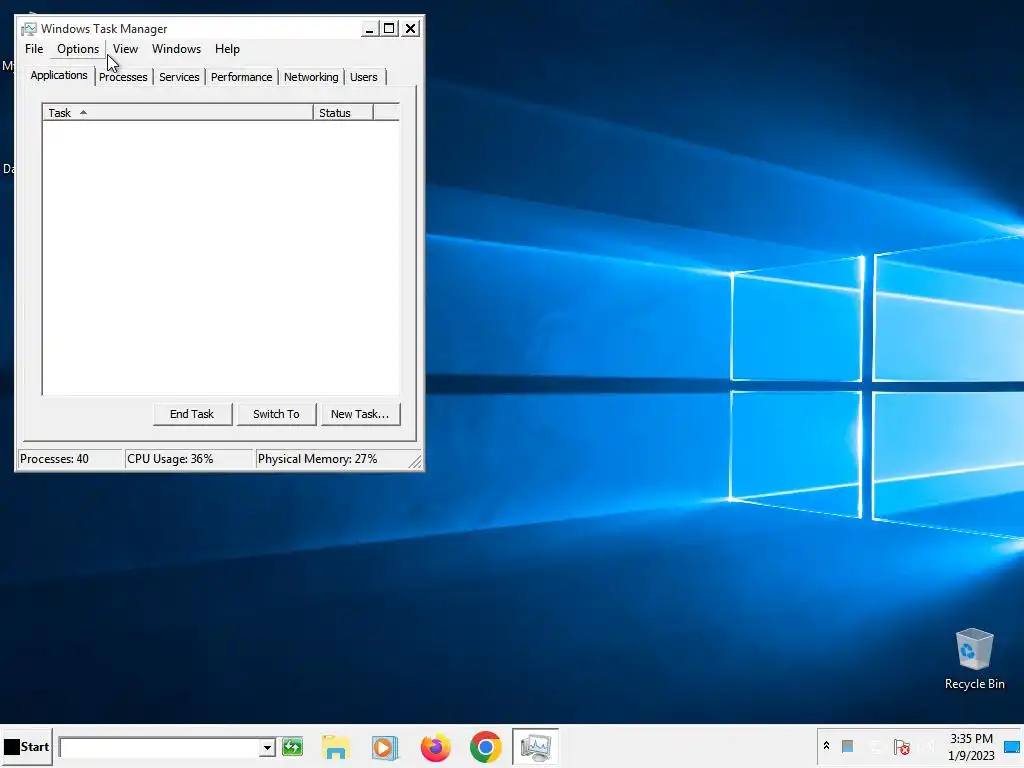
Task: Maximize the Task Manager window
Action: coord(389,29)
